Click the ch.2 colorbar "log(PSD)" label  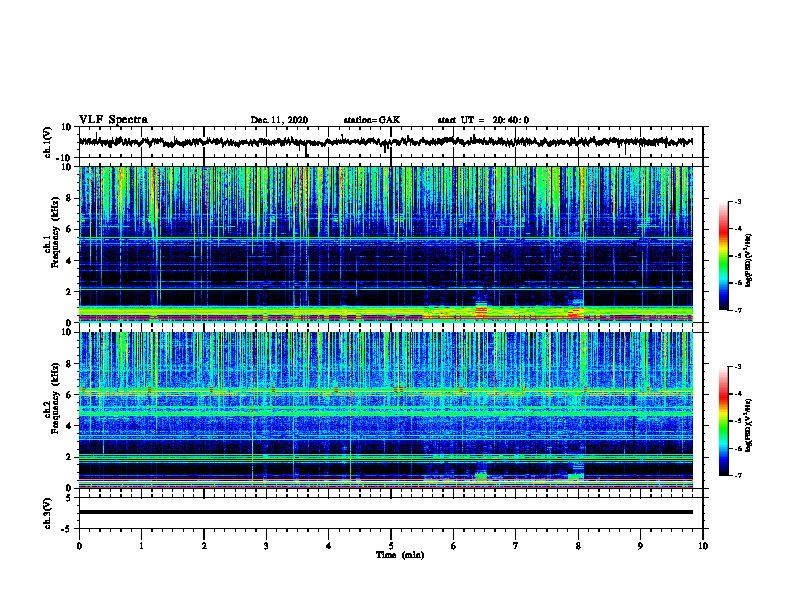coord(748,425)
